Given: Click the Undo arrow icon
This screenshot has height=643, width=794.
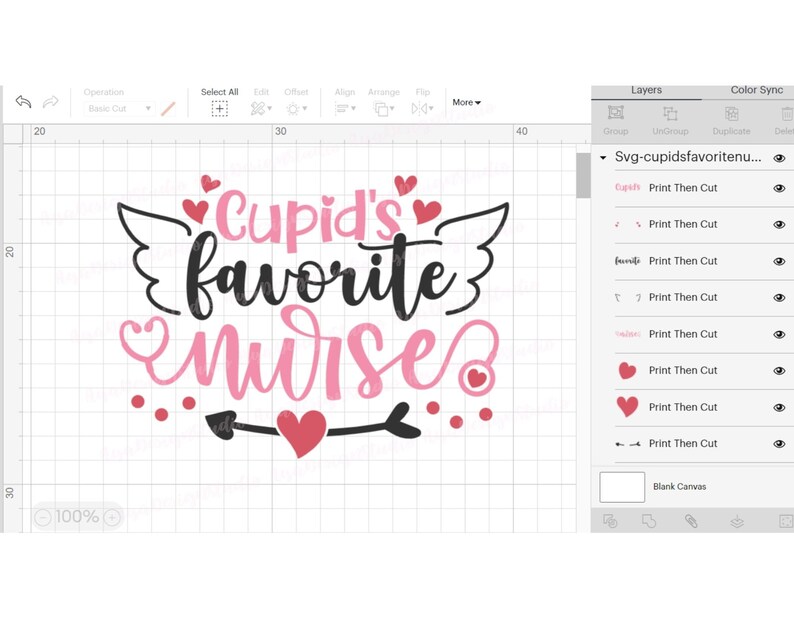Looking at the screenshot, I should pyautogui.click(x=23, y=102).
